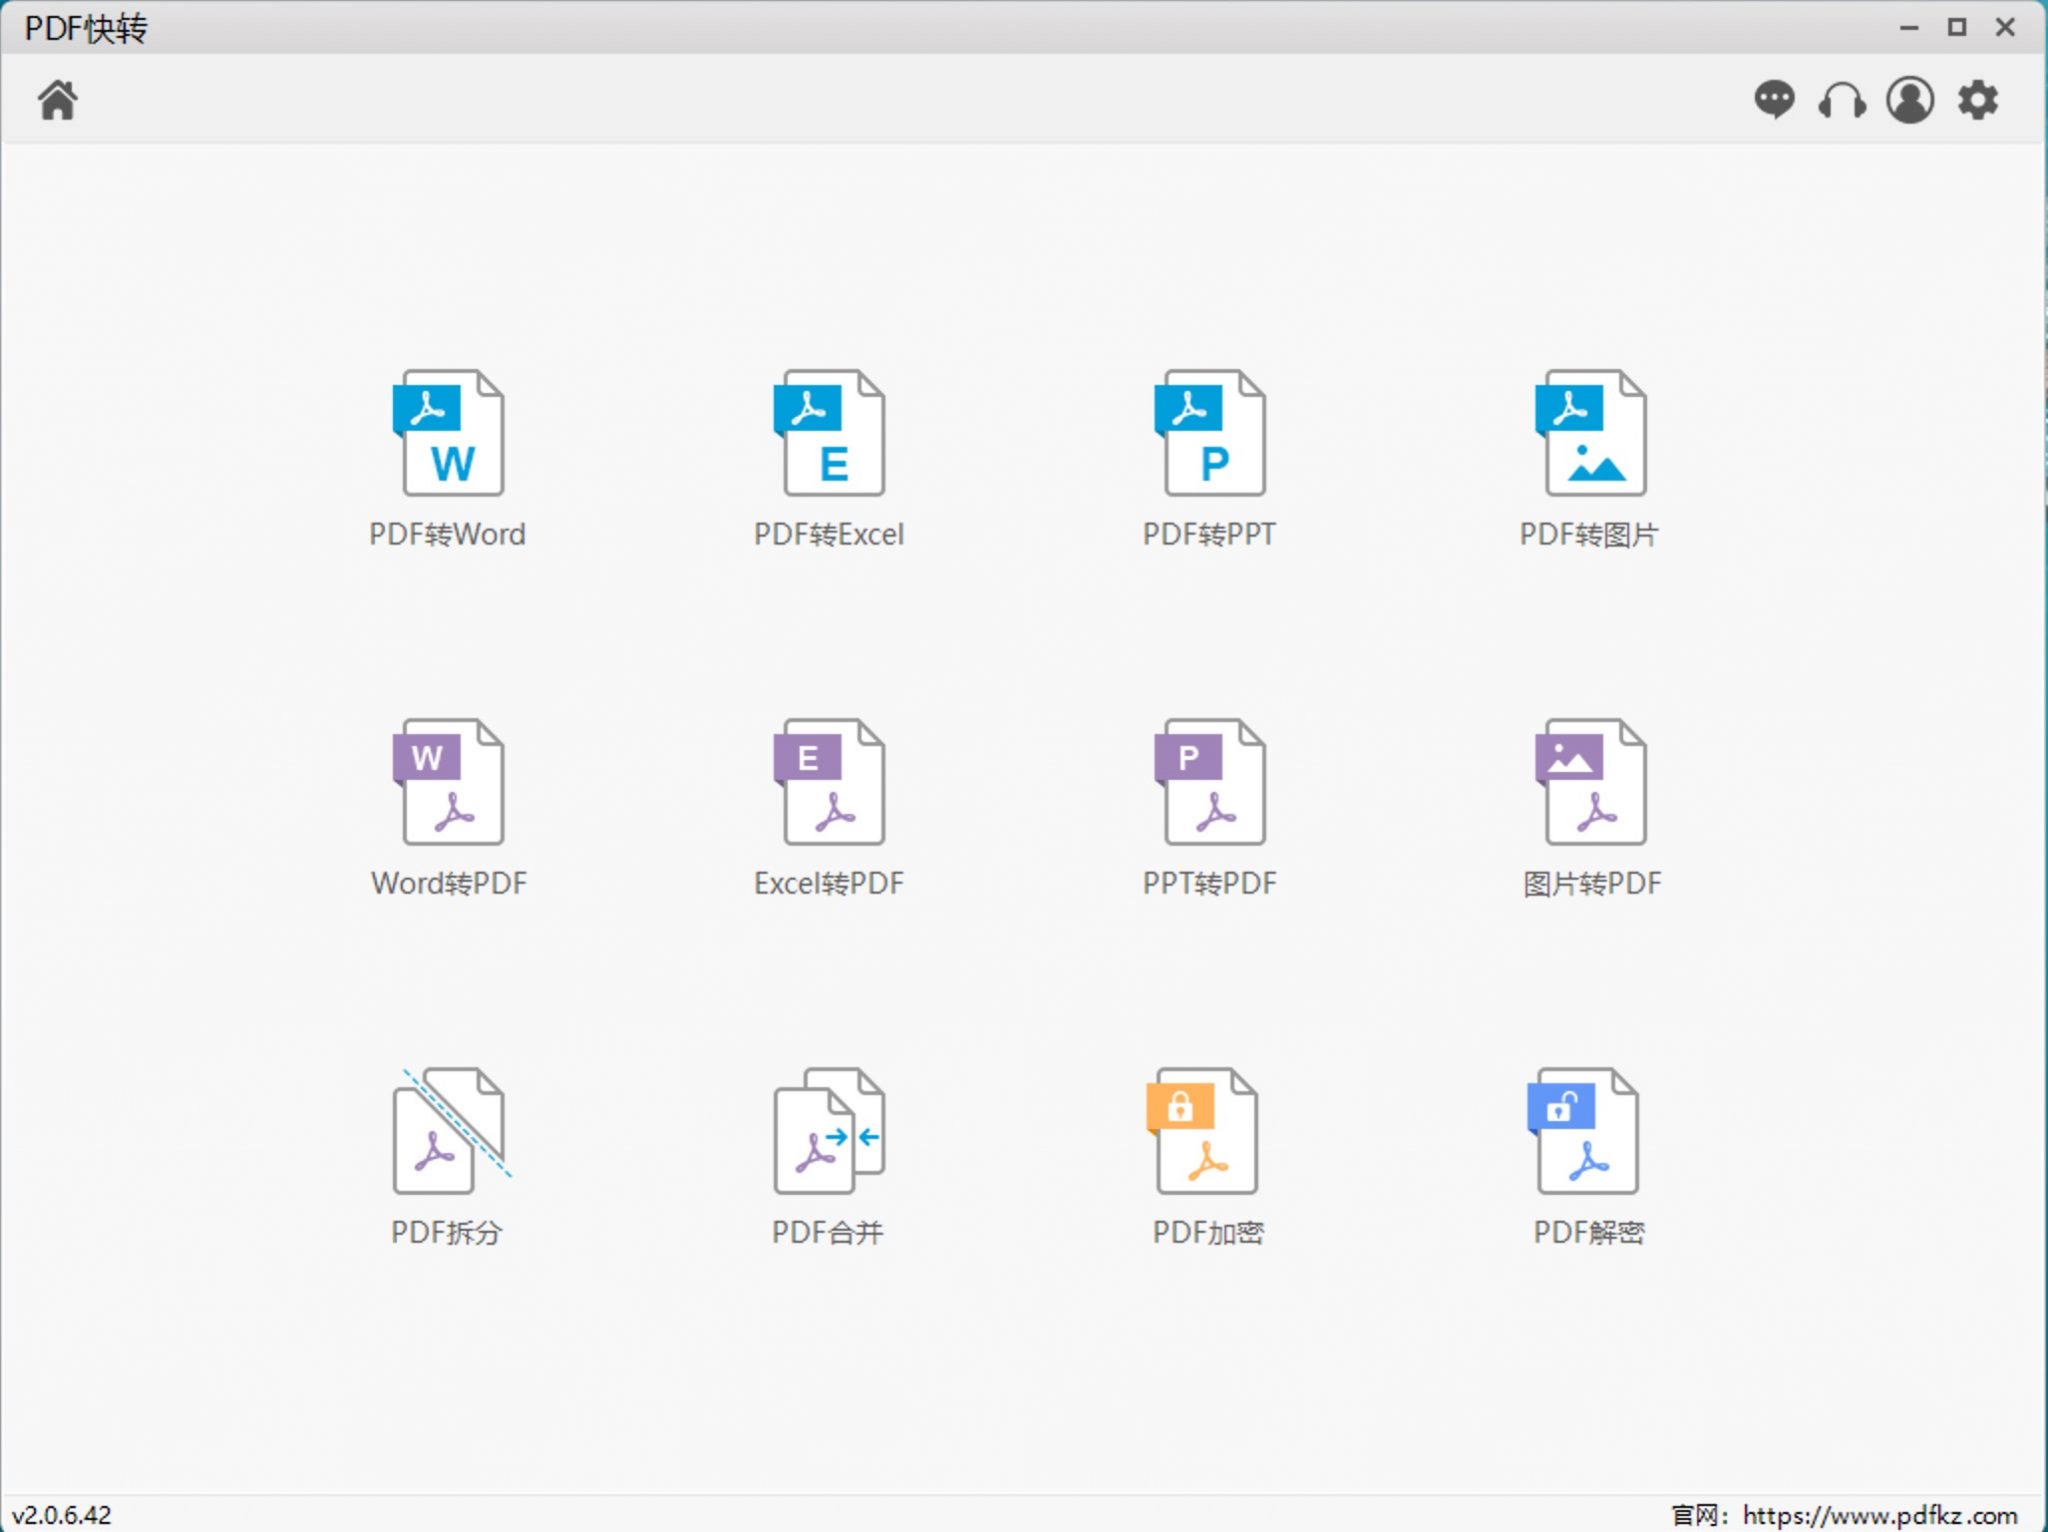2048x1532 pixels.
Task: Go to the home page icon
Action: pyautogui.click(x=58, y=100)
